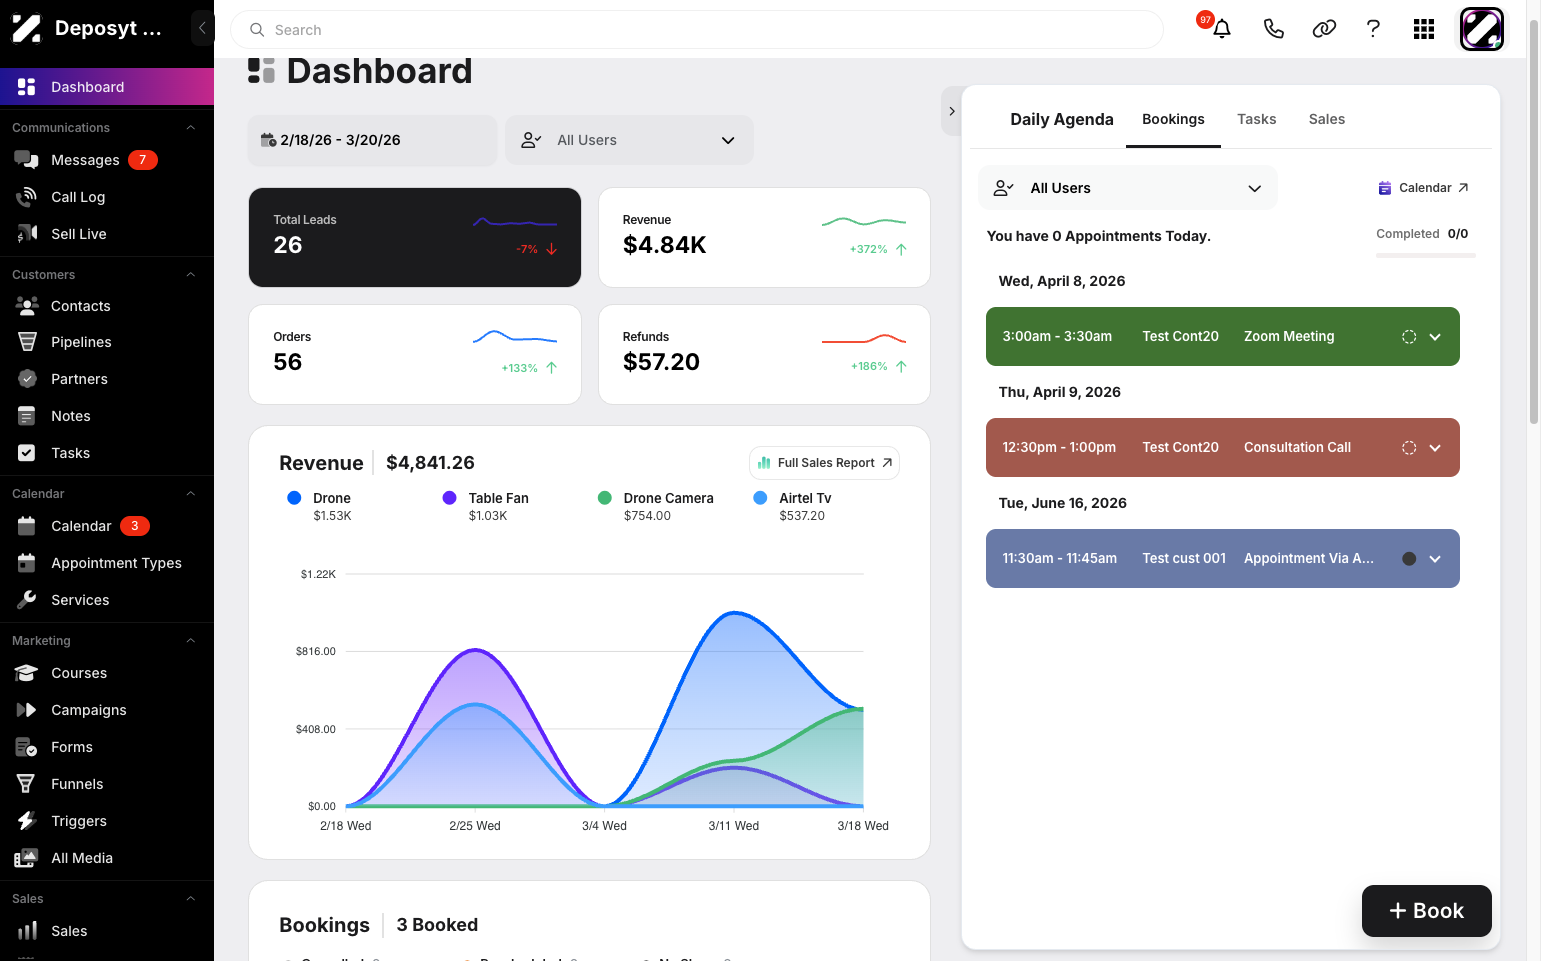1541x961 pixels.
Task: Open the user profile avatar
Action: coord(1481,29)
